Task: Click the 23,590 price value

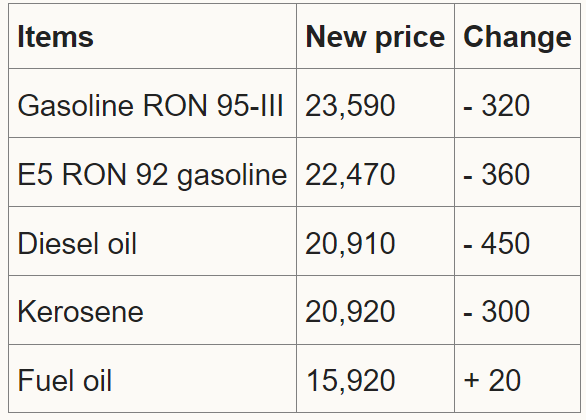Action: tap(350, 106)
